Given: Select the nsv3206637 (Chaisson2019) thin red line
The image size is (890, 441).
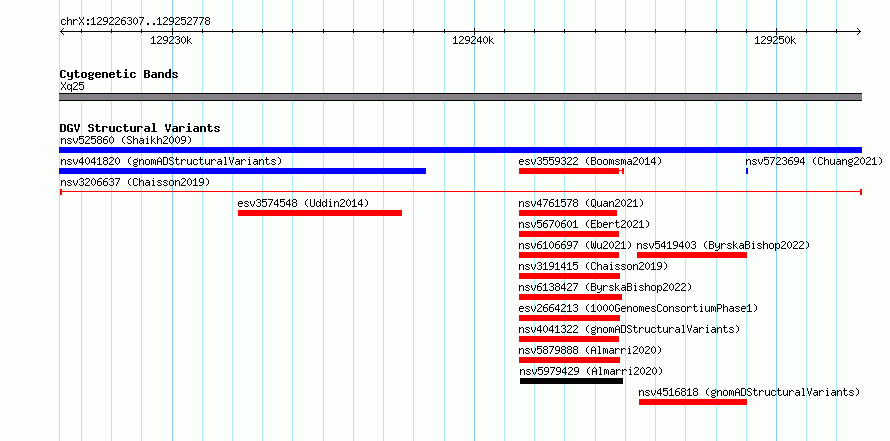Looking at the screenshot, I should [x=460, y=192].
